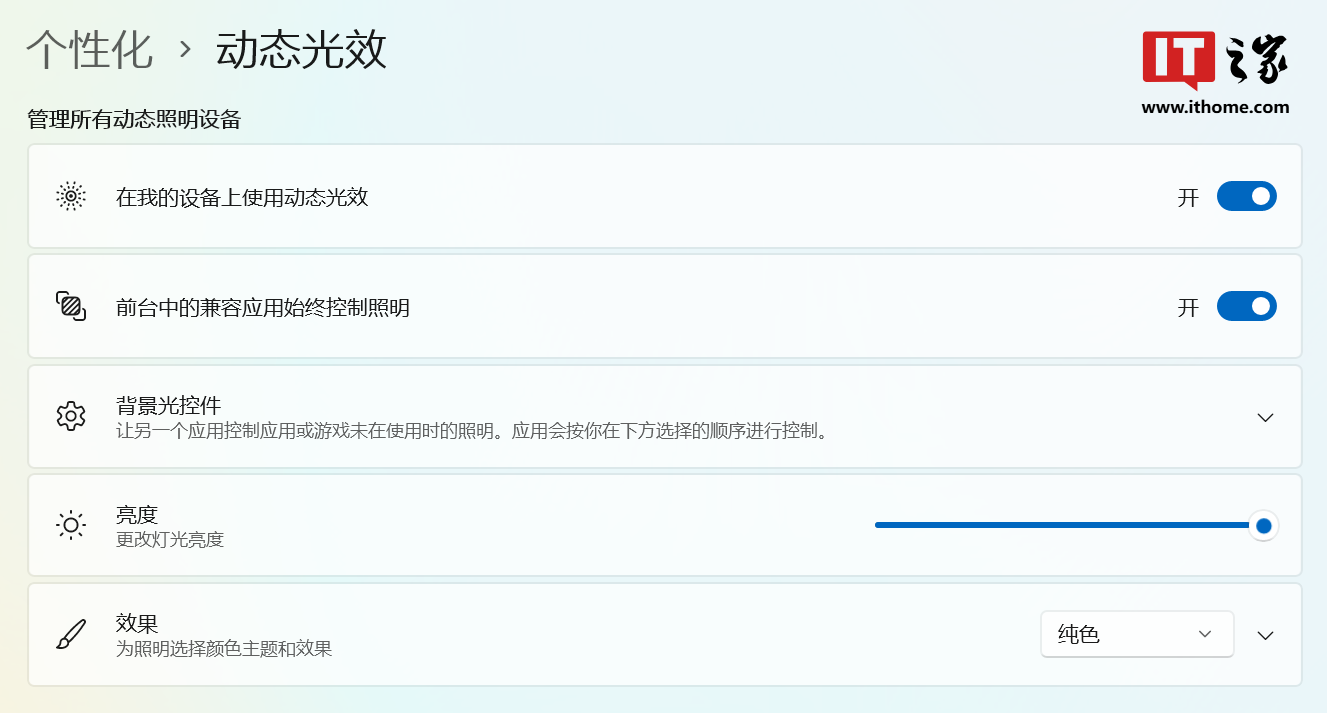Expand the 背景光控件 section
Screen dimensions: 1327x713
coord(1265,417)
